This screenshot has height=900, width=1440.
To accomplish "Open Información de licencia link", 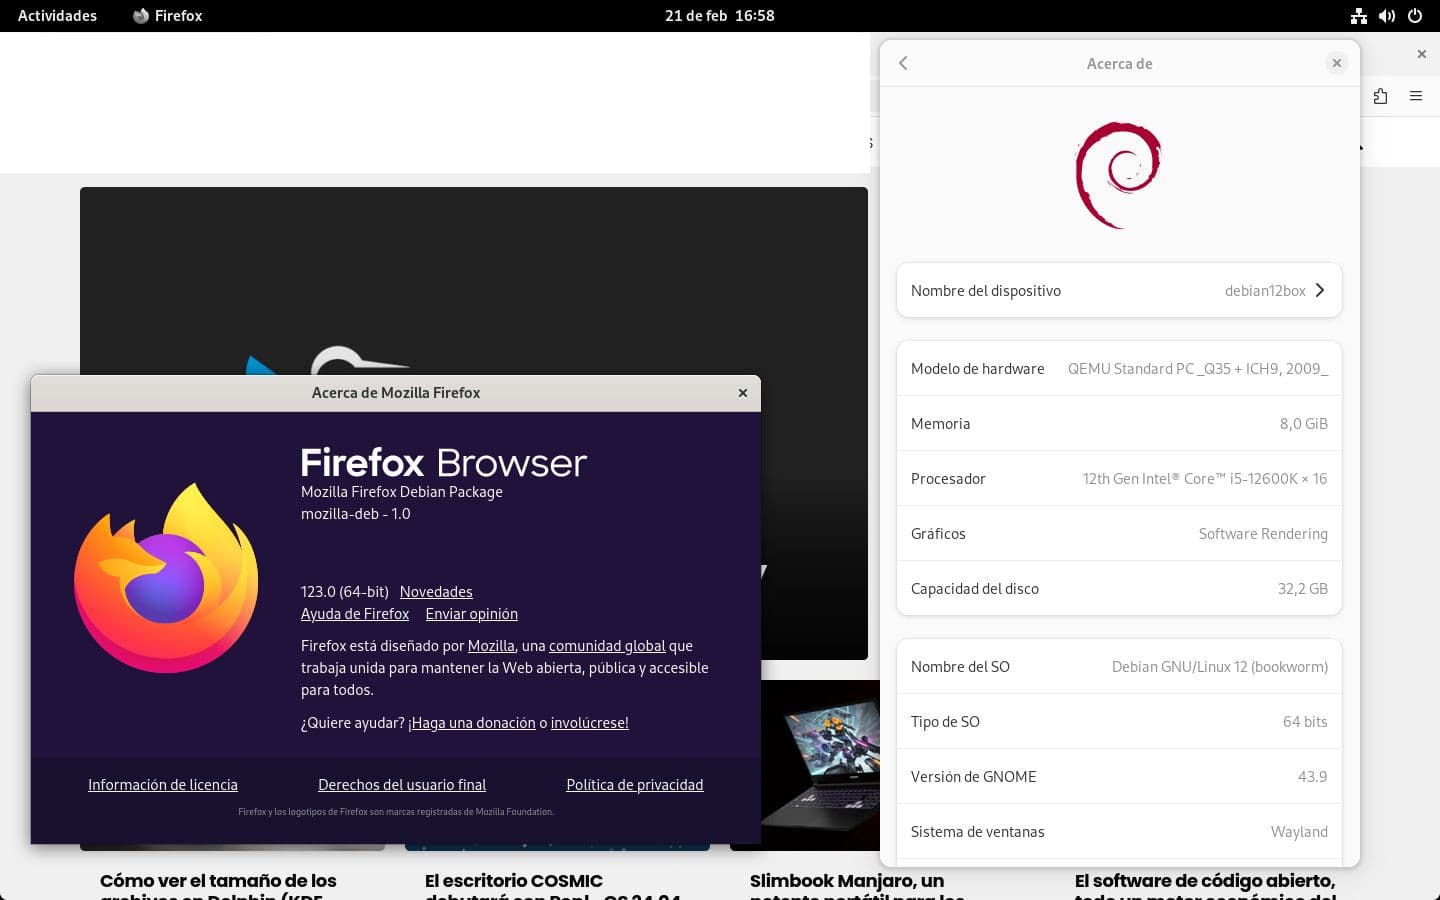I will pyautogui.click(x=163, y=785).
